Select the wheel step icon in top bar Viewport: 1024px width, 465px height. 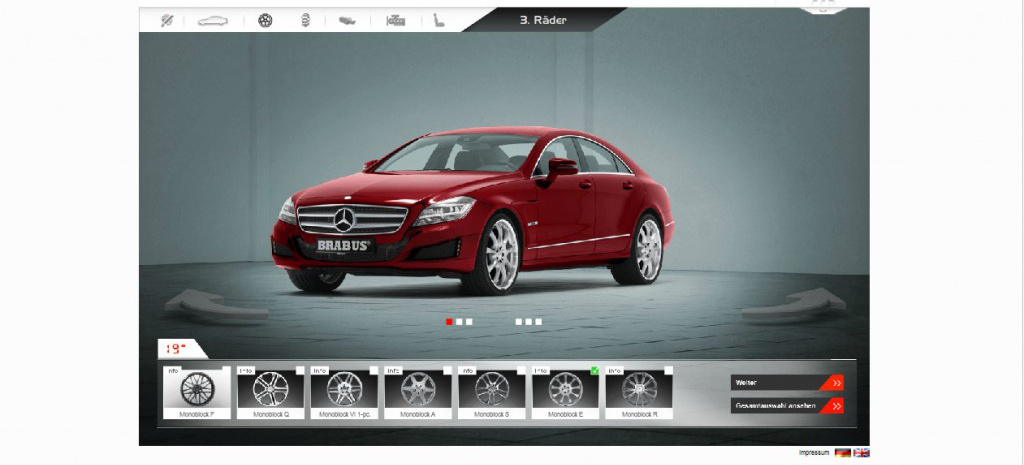pyautogui.click(x=265, y=21)
